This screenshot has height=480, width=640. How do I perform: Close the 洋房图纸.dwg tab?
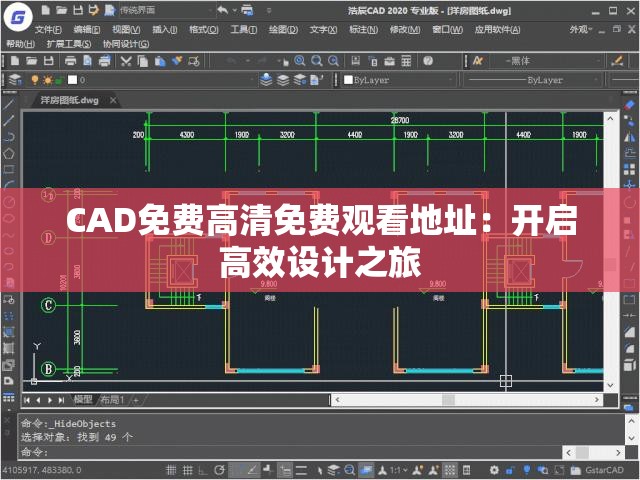tap(113, 100)
